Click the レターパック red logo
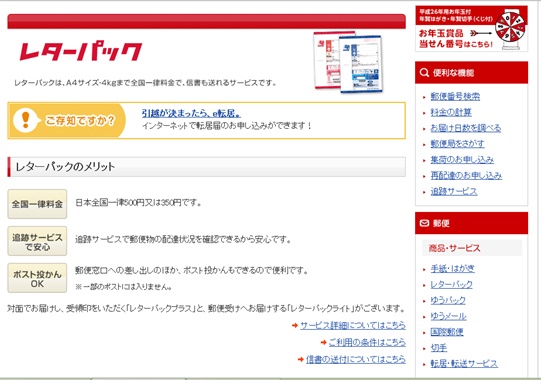The image size is (541, 380). [81, 51]
